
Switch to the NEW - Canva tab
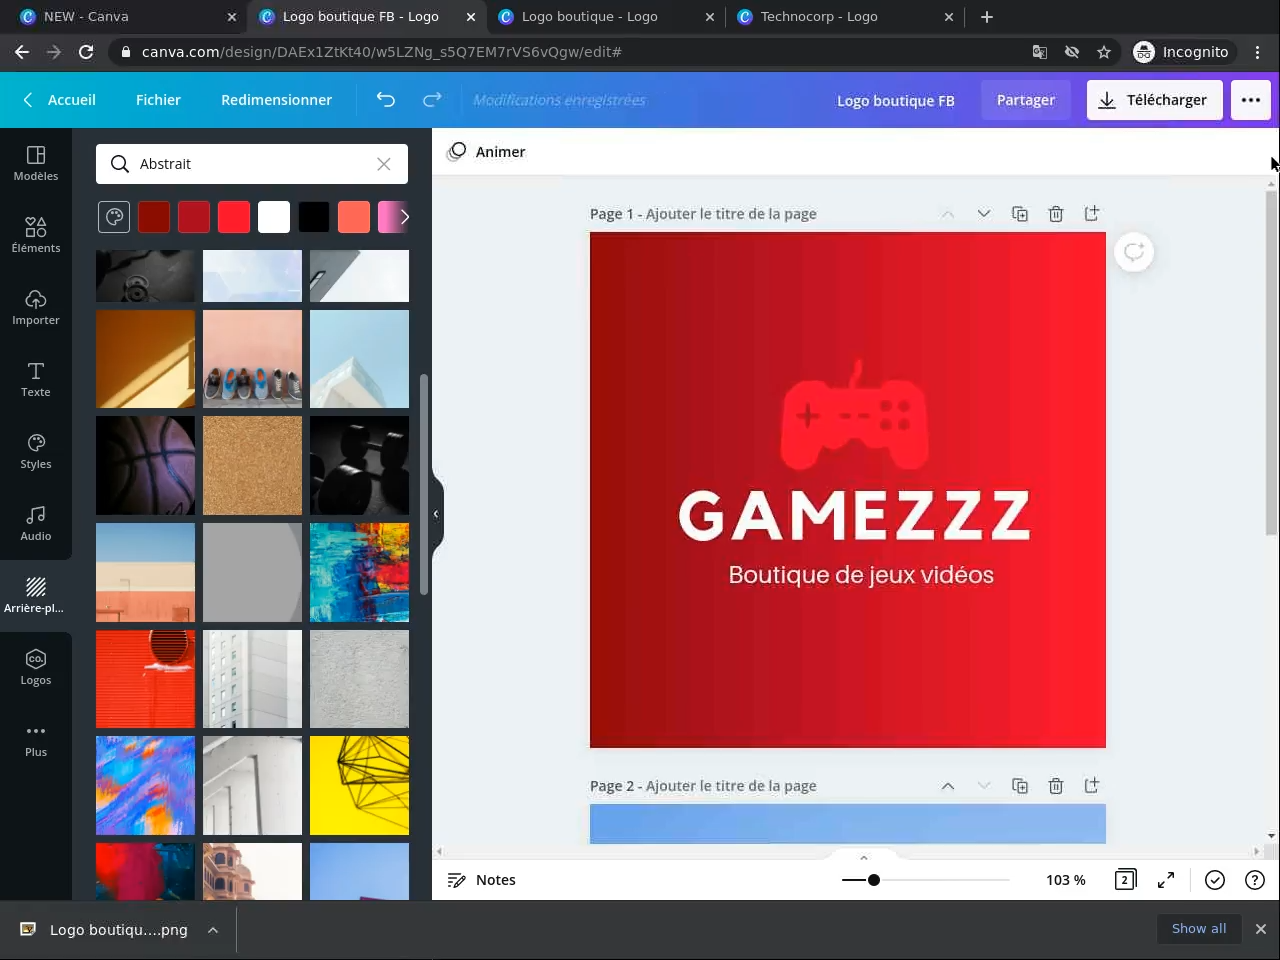pos(128,17)
